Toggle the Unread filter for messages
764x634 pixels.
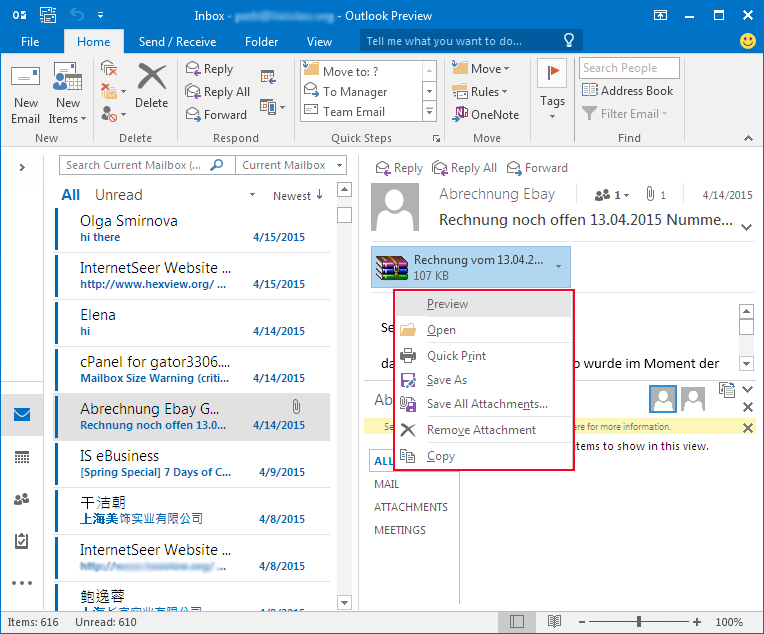[x=119, y=195]
